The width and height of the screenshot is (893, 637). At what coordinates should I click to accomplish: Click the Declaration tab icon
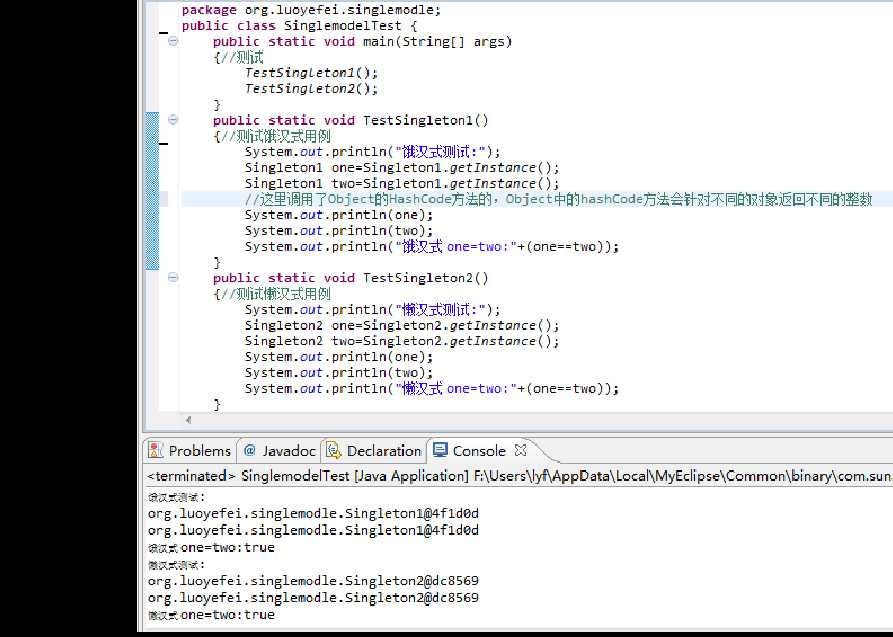[334, 450]
